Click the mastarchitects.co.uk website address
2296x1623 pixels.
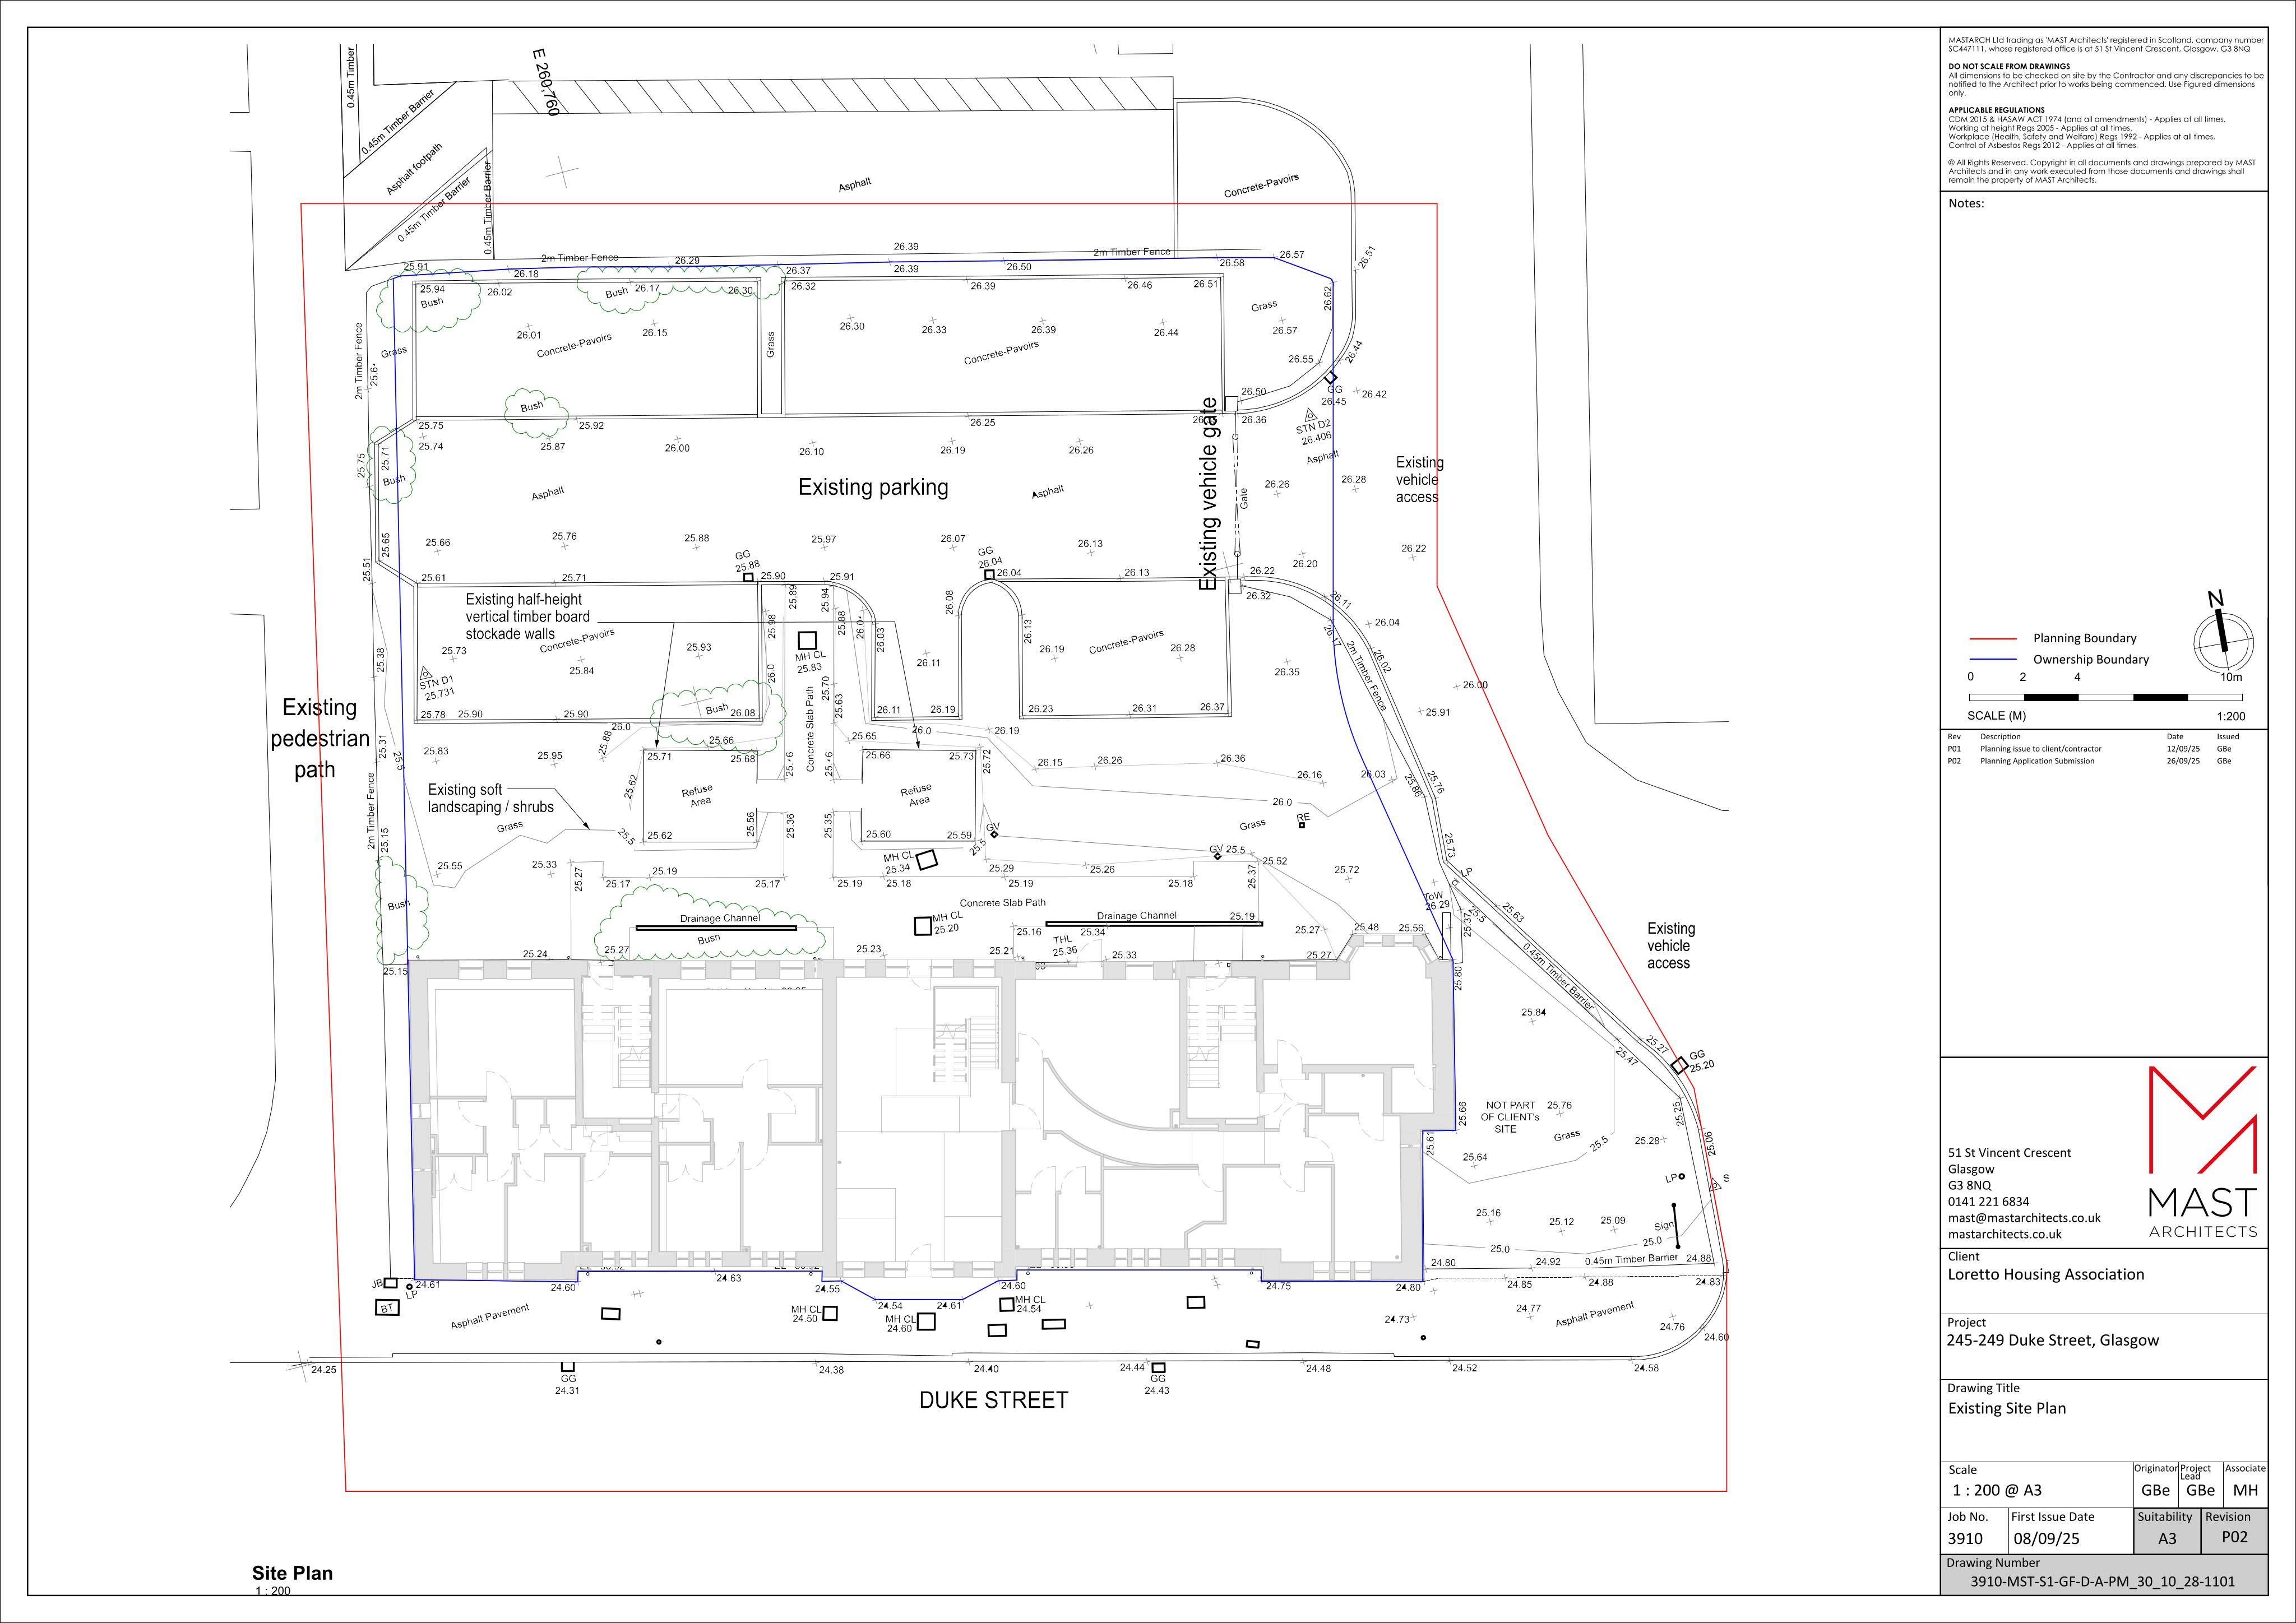tap(2005, 1234)
